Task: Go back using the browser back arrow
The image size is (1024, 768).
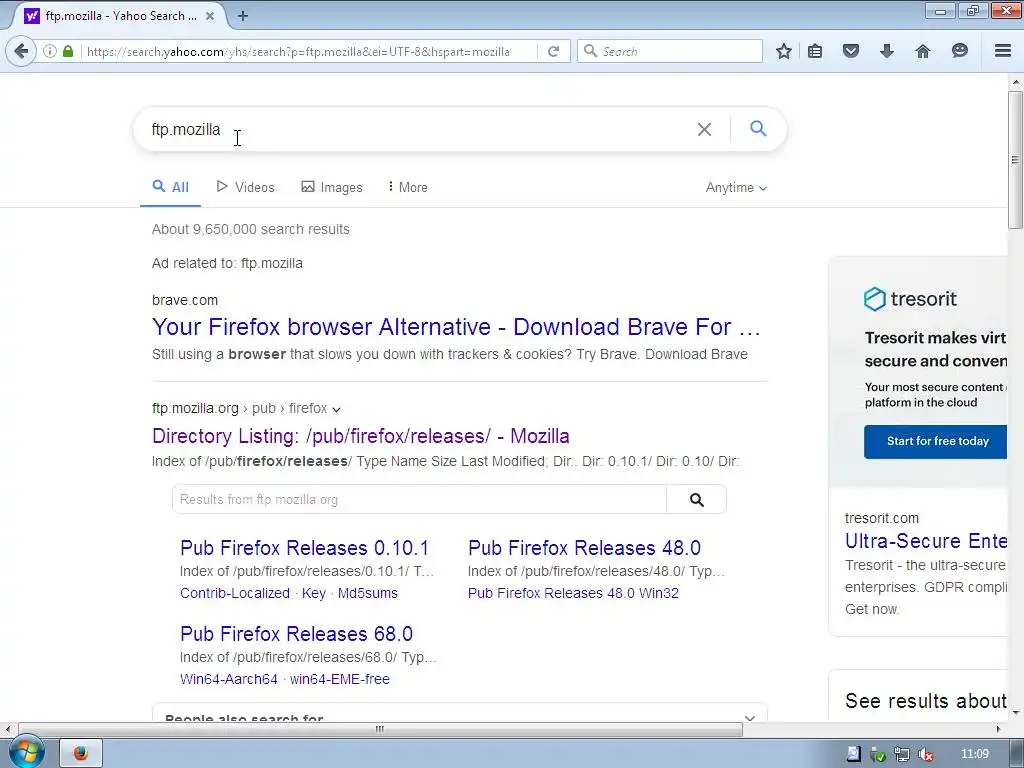Action: coord(21,51)
